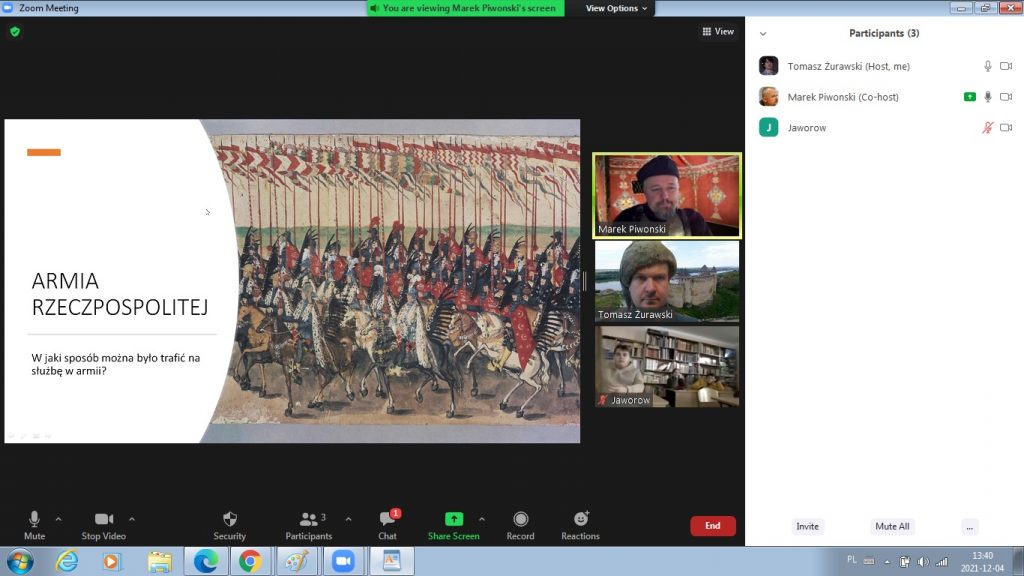Mute your microphone
Image resolution: width=1024 pixels, height=576 pixels.
click(34, 524)
